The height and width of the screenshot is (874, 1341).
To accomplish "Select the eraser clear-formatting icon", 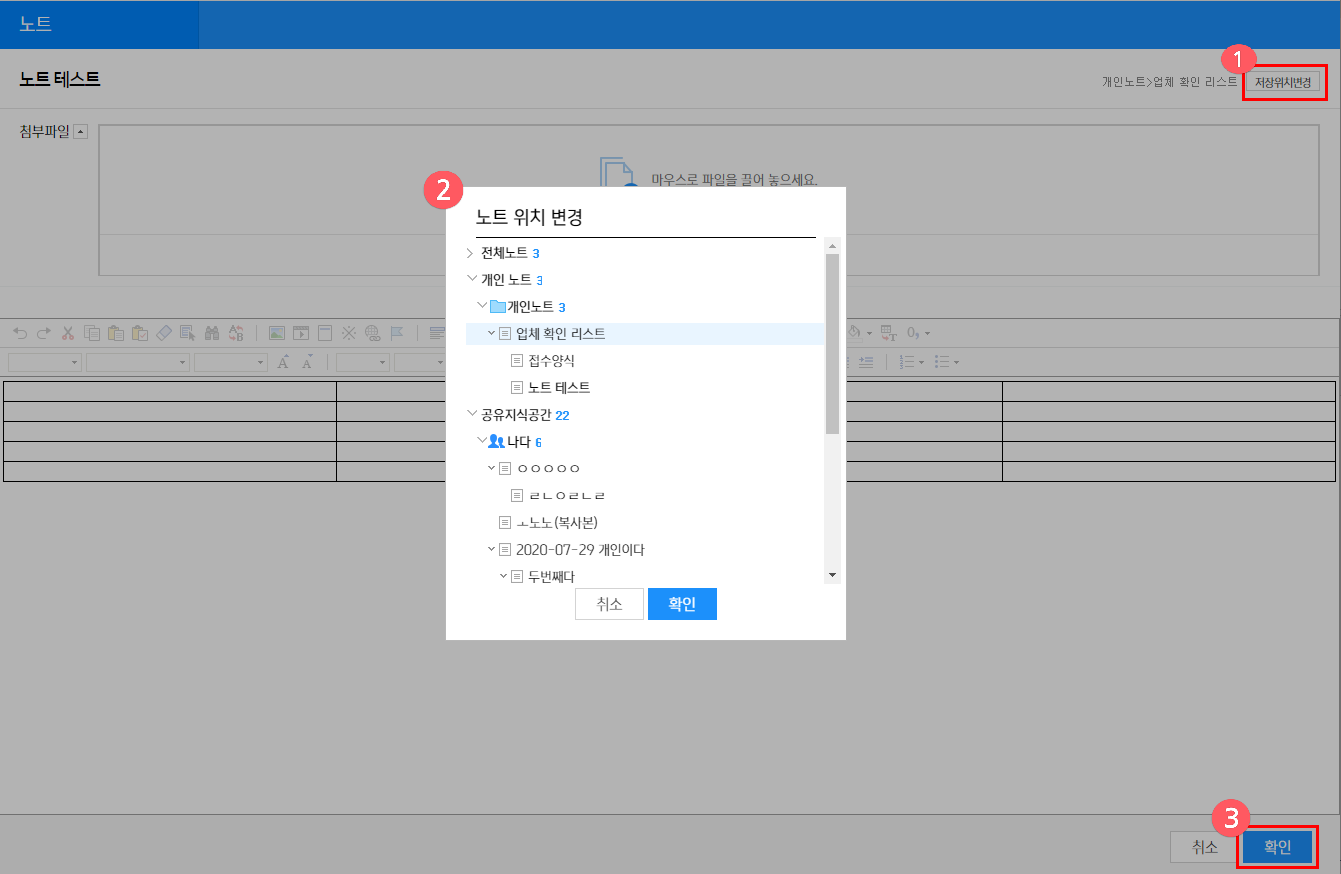I will pyautogui.click(x=164, y=333).
